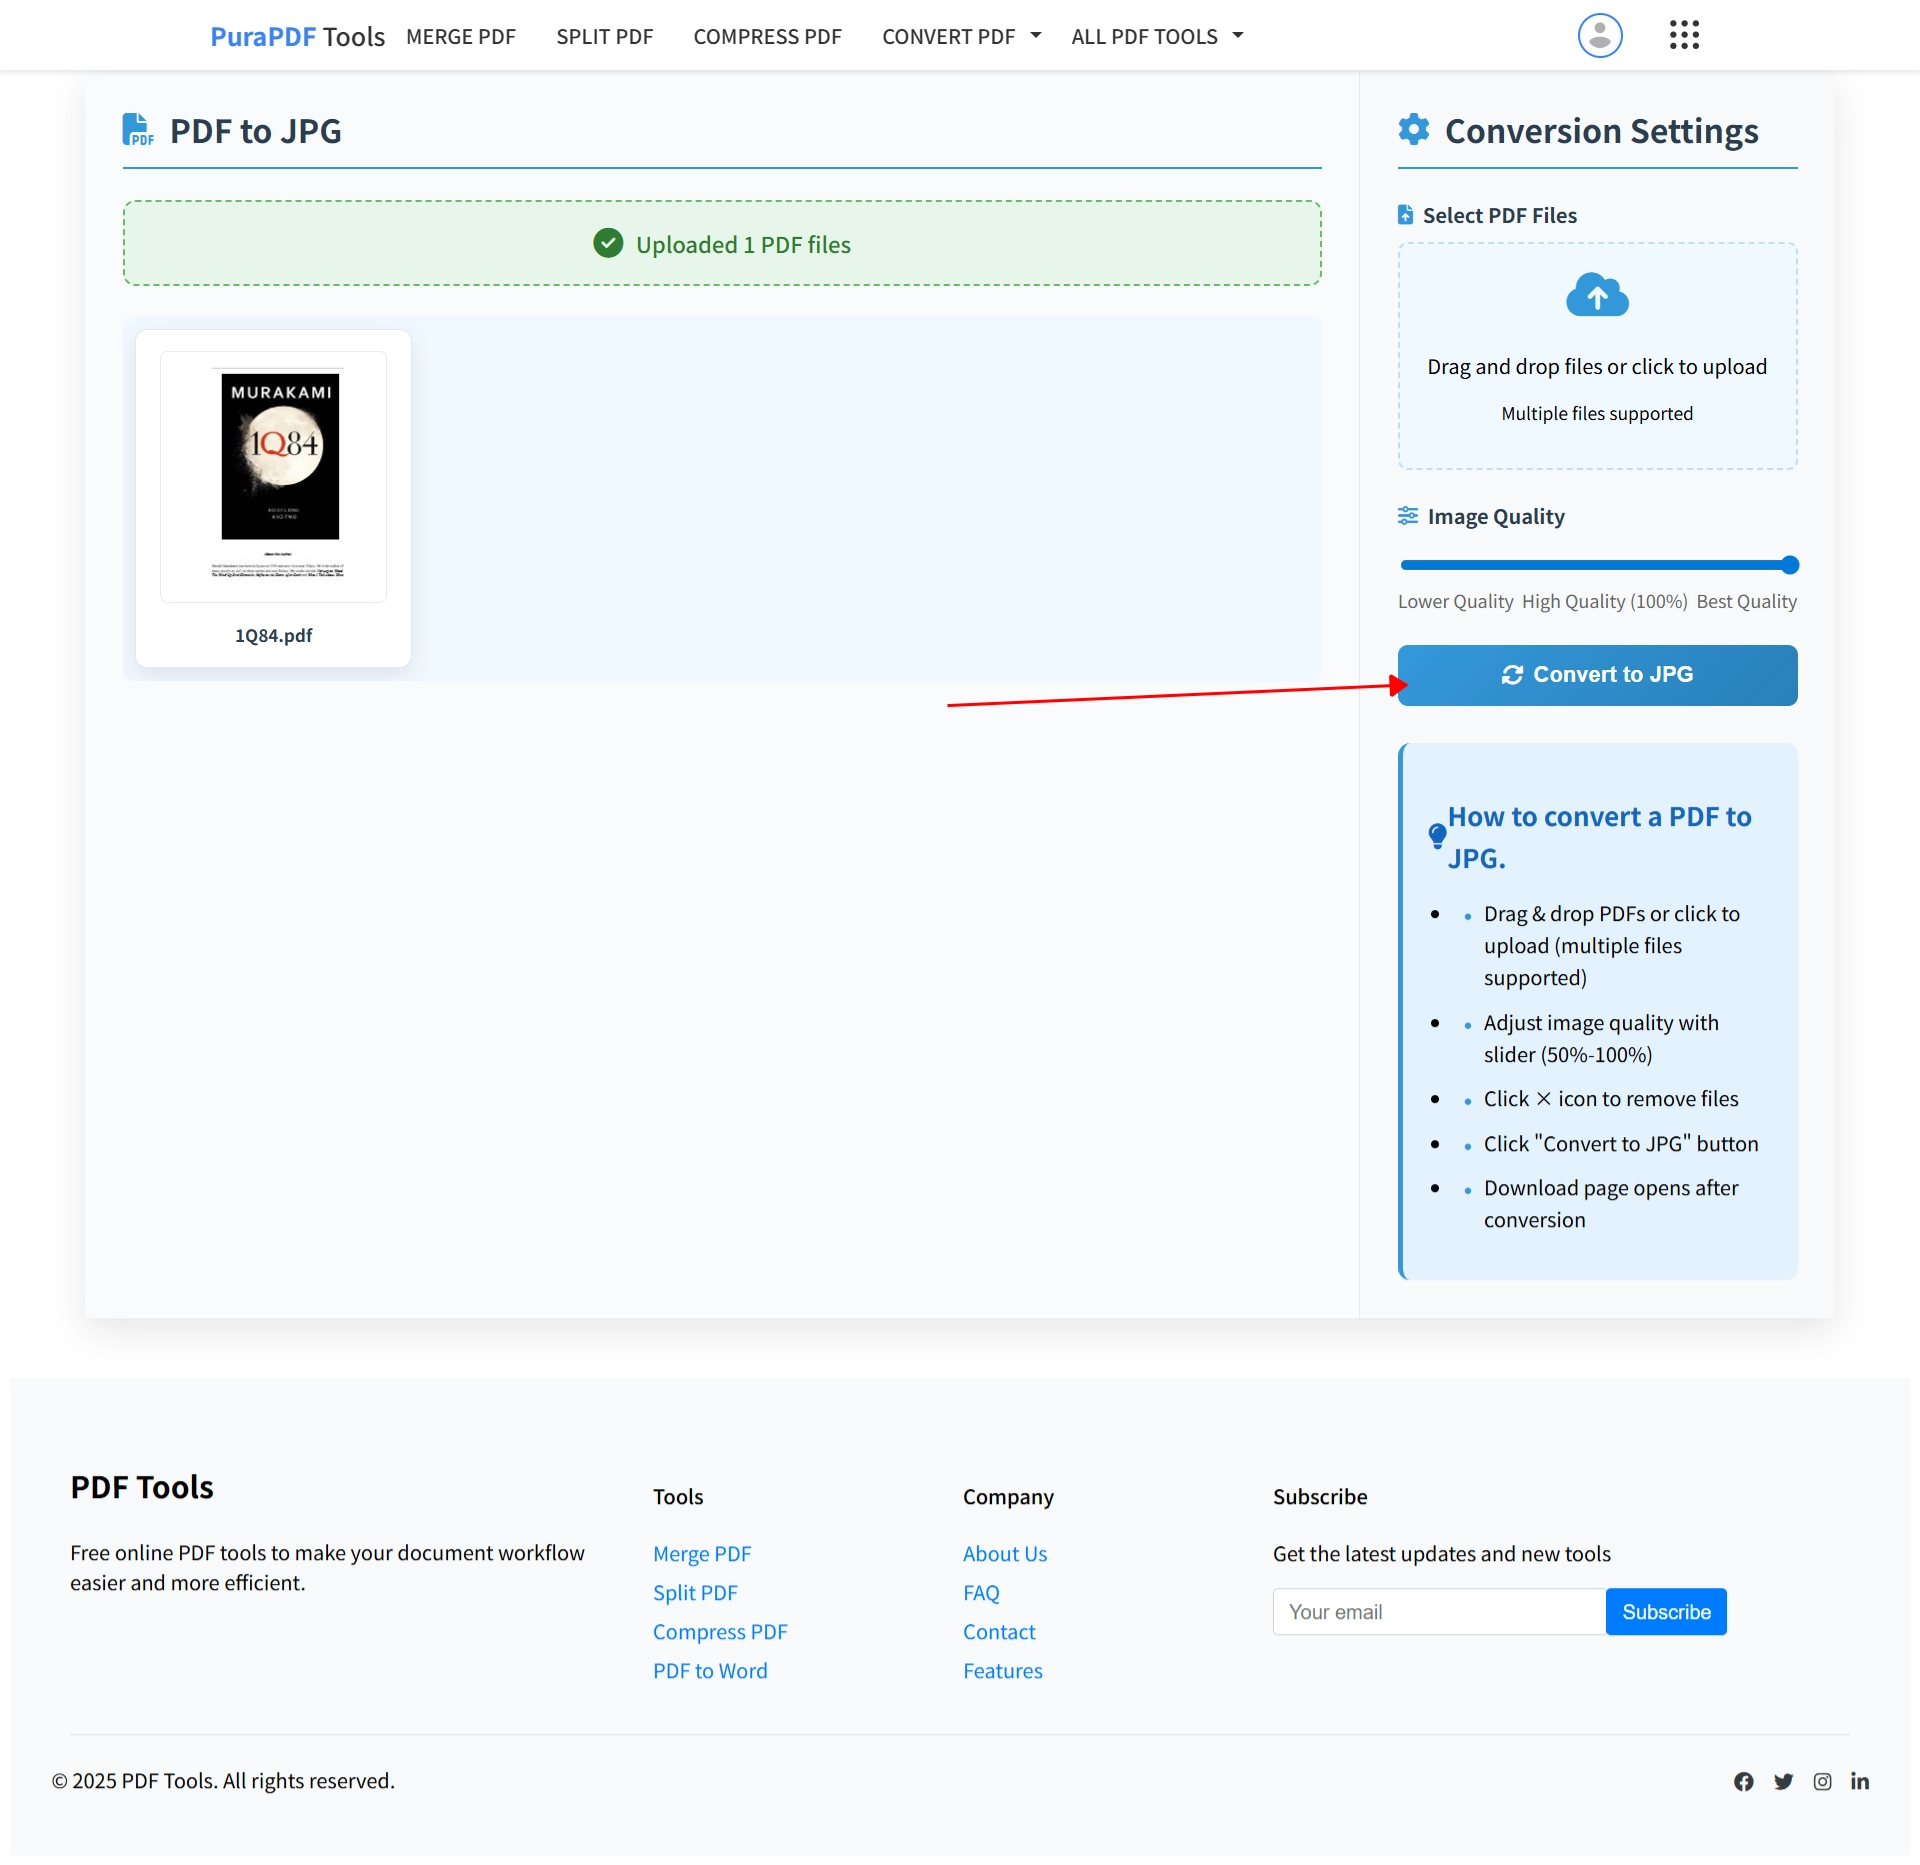Click the Convert to JPG button
The width and height of the screenshot is (1920, 1865).
[x=1597, y=674]
